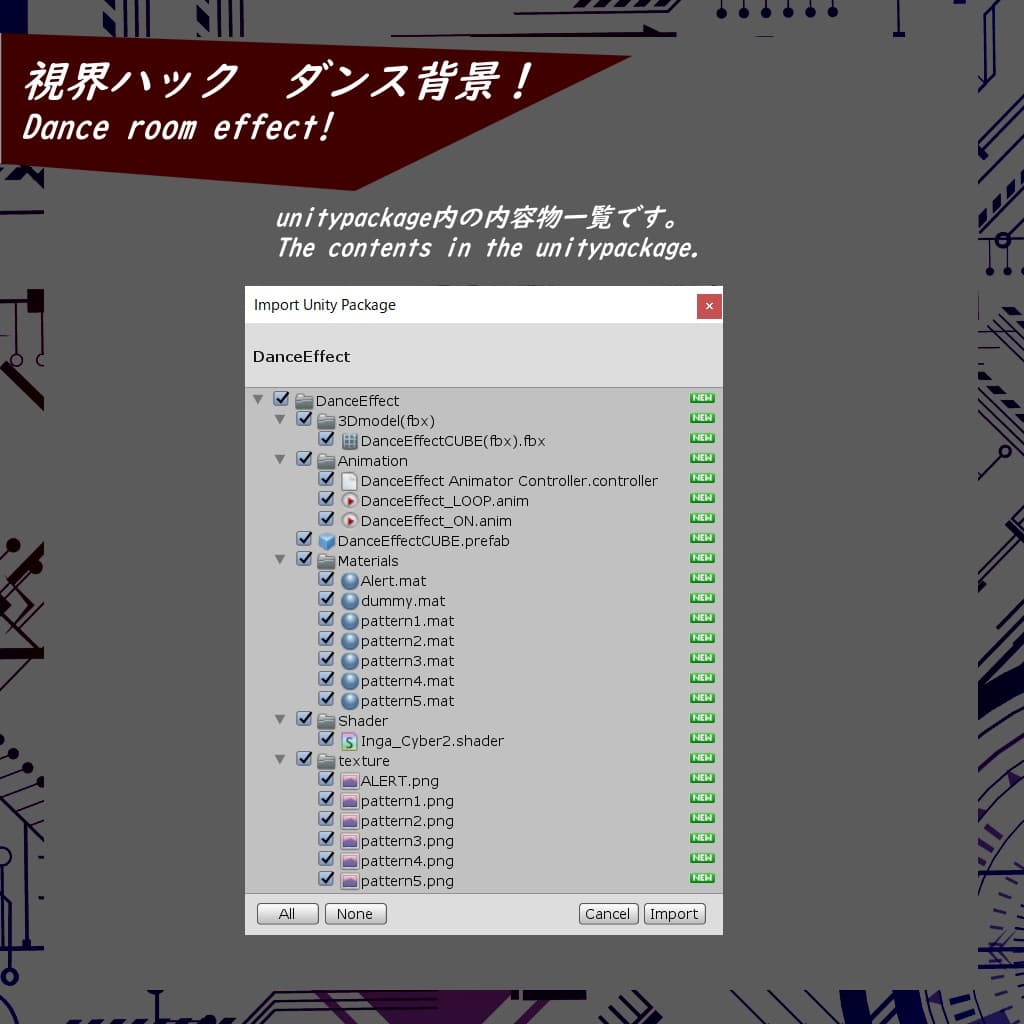Click the pattern3.png image icon
The image size is (1024, 1024).
[349, 841]
